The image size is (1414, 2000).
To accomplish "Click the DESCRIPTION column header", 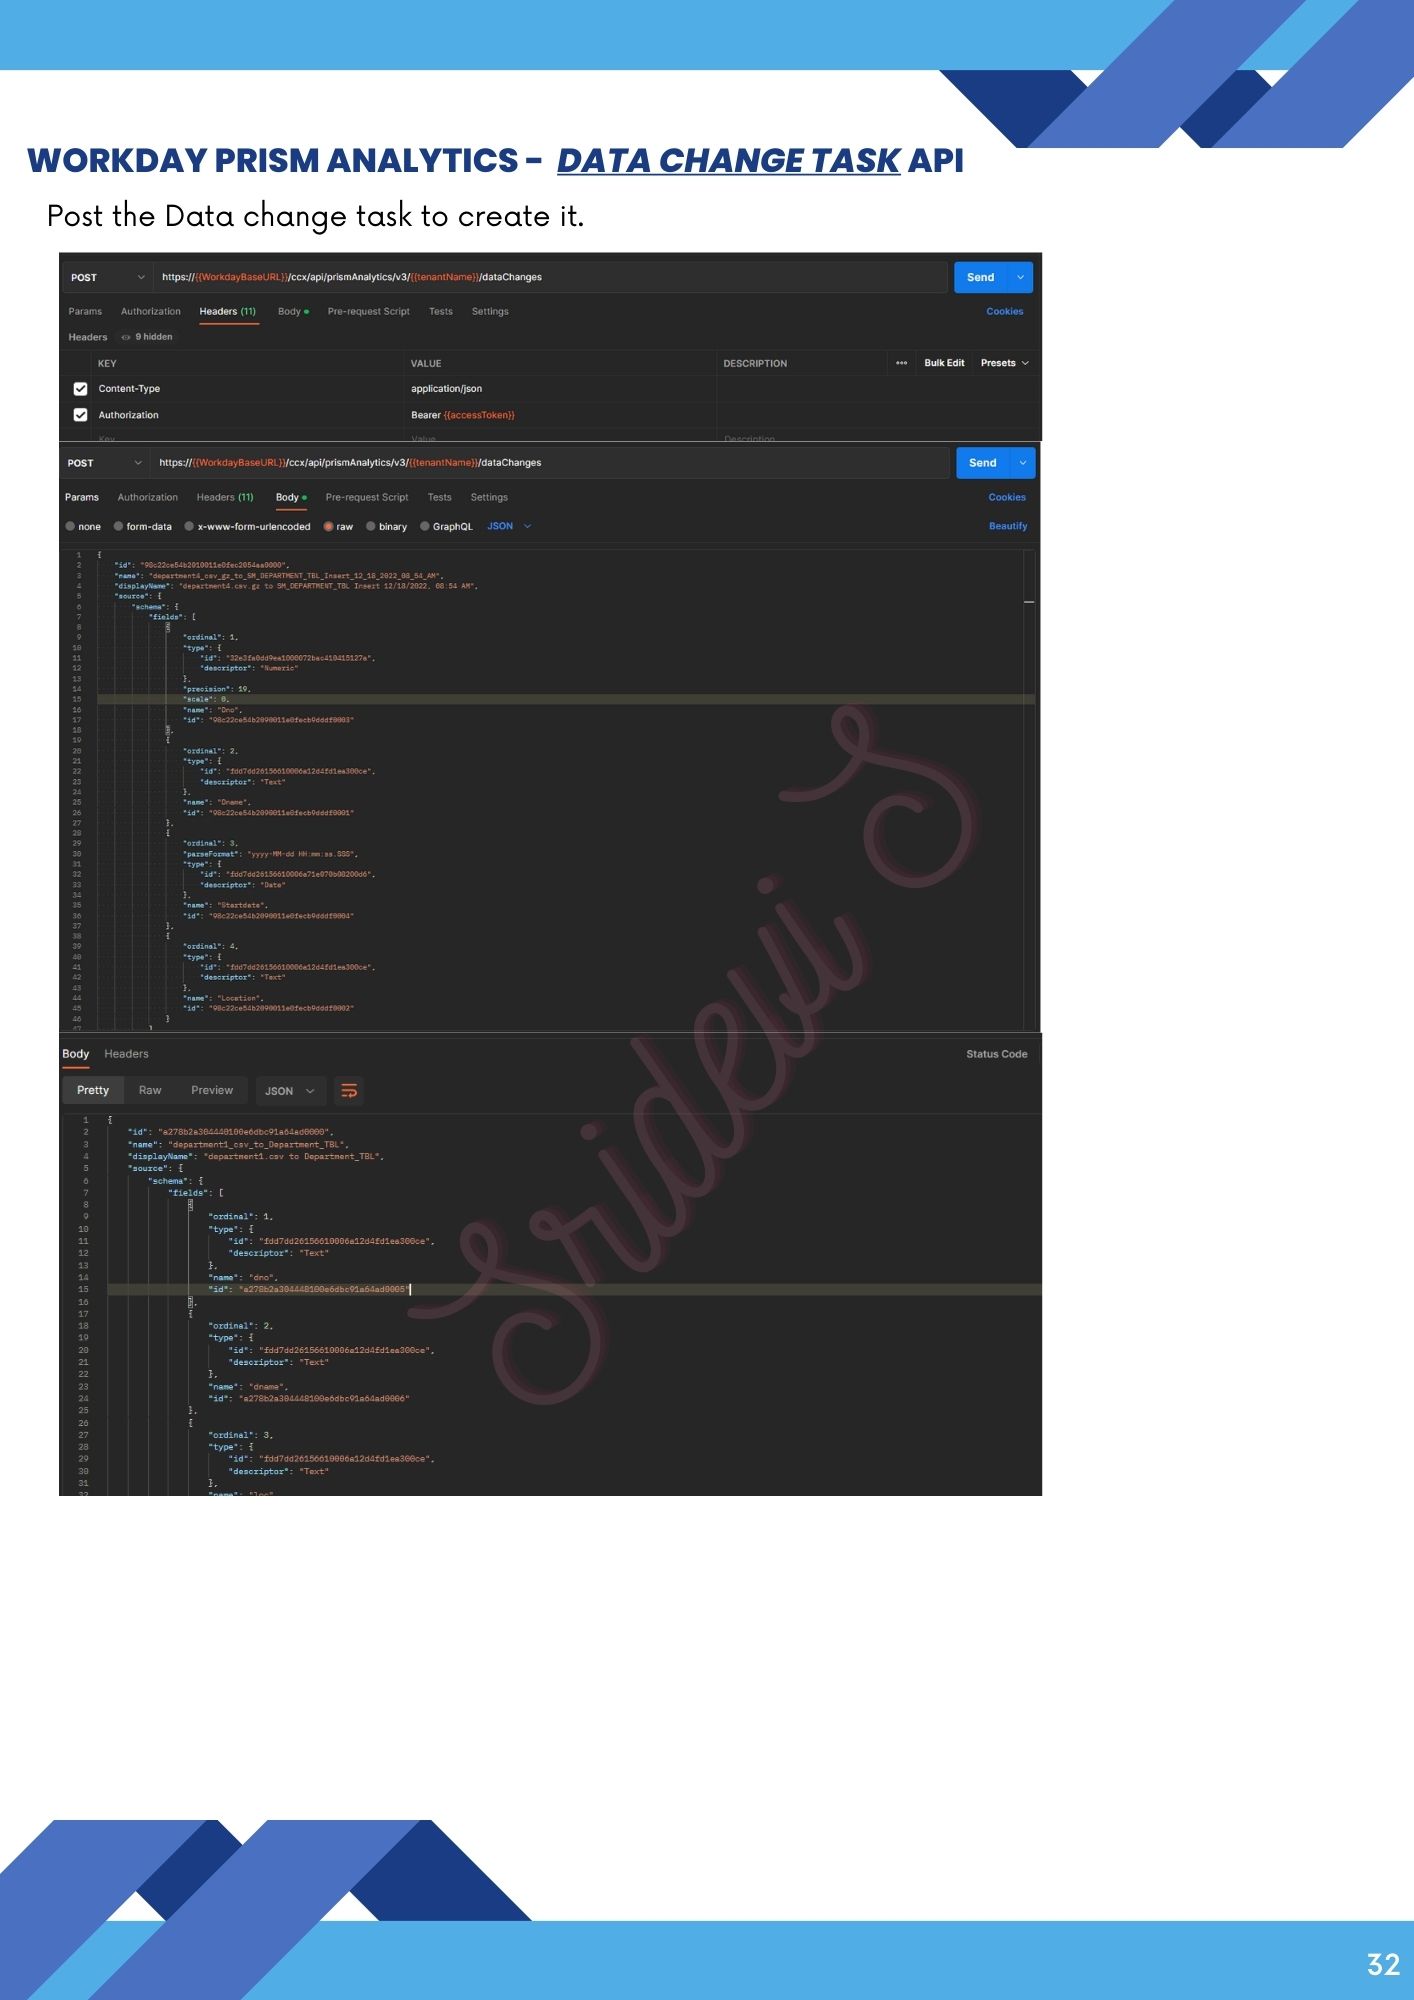I will 755,364.
